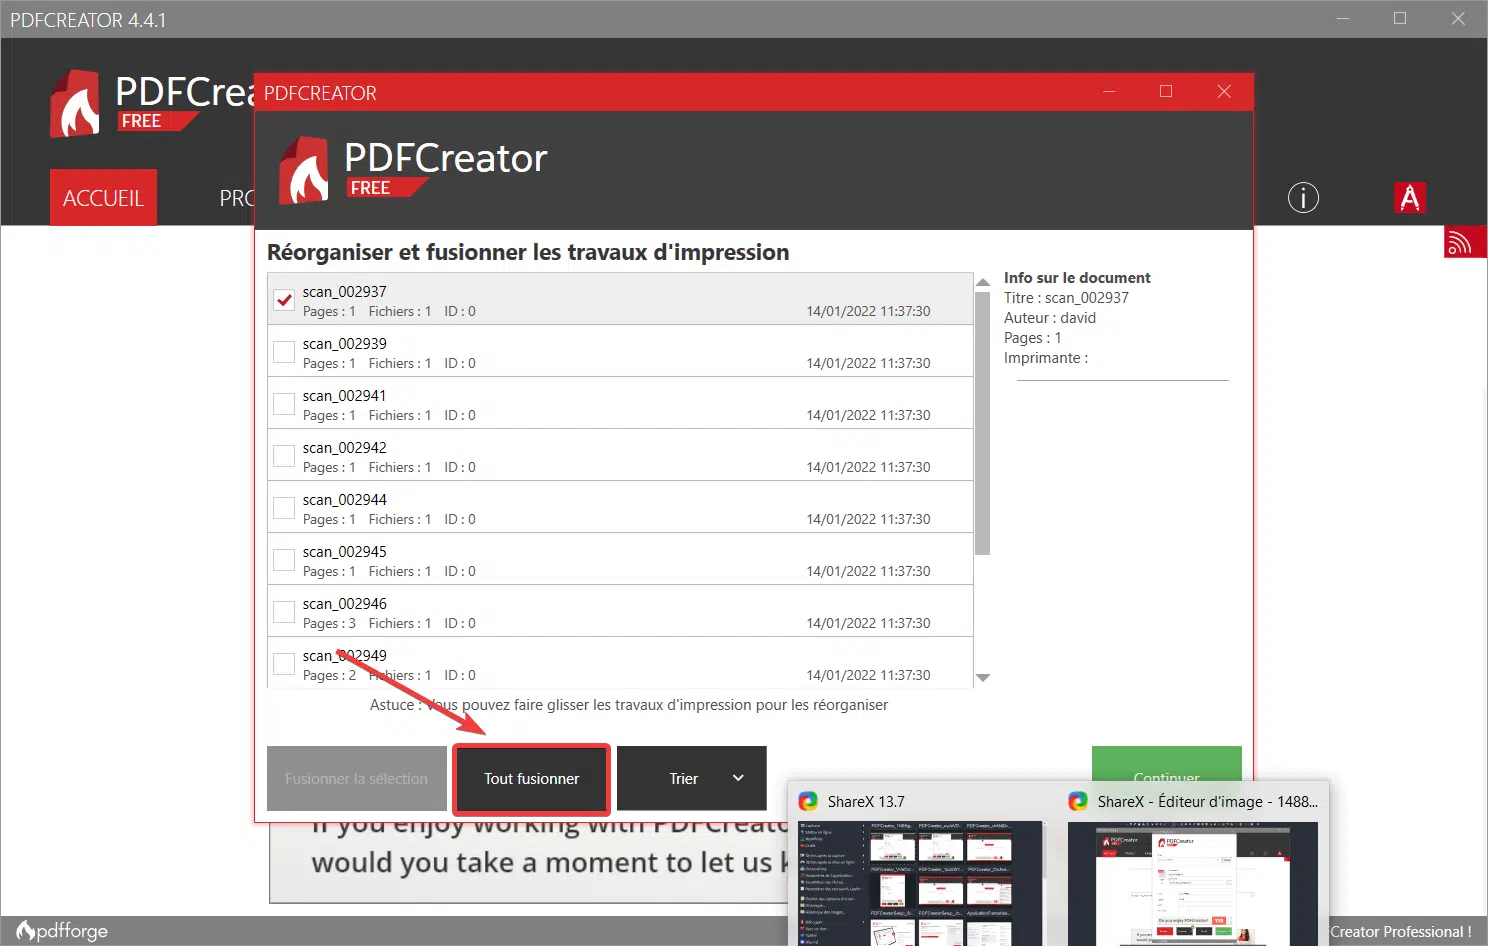1488x946 pixels.
Task: Open ShareX Éditeur d'image preview thumbnail
Action: click(1192, 884)
